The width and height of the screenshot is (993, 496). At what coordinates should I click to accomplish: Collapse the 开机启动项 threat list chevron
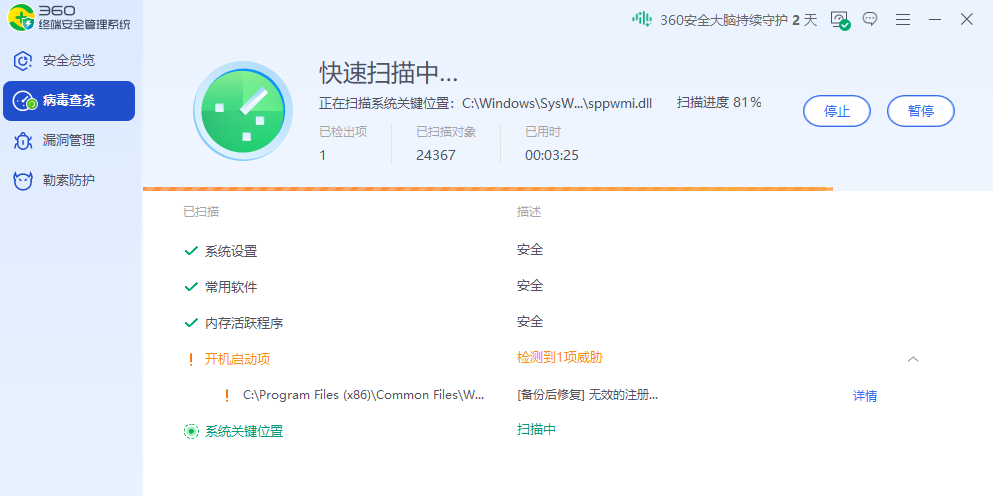[x=913, y=359]
